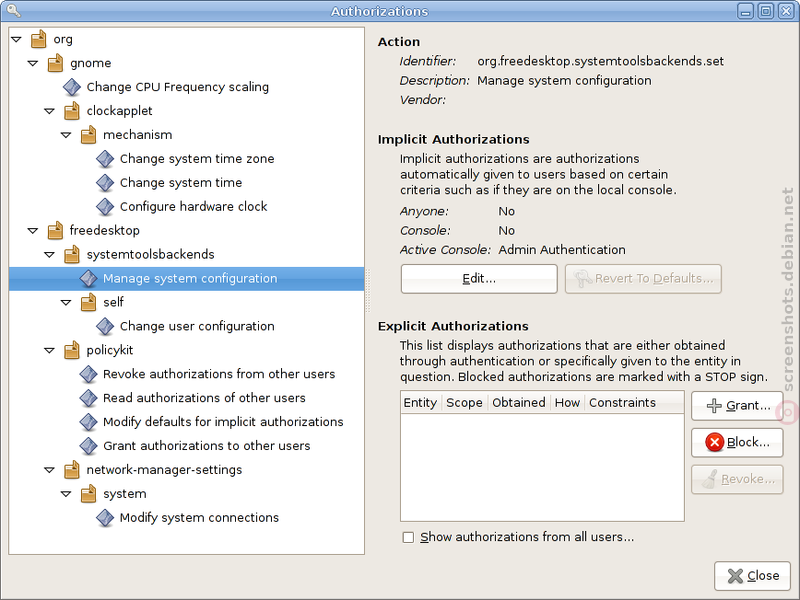The width and height of the screenshot is (800, 600).
Task: Collapse the freedesktop tree node
Action: pyautogui.click(x=33, y=231)
